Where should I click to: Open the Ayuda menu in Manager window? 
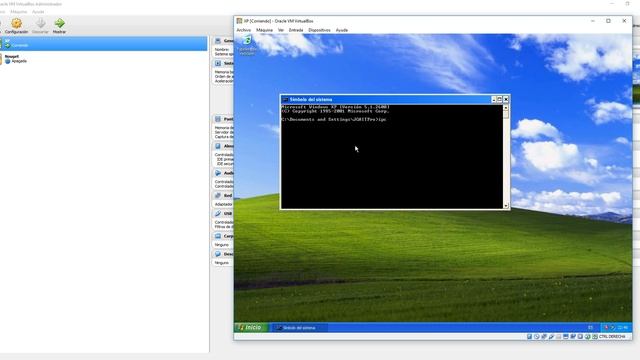38,12
